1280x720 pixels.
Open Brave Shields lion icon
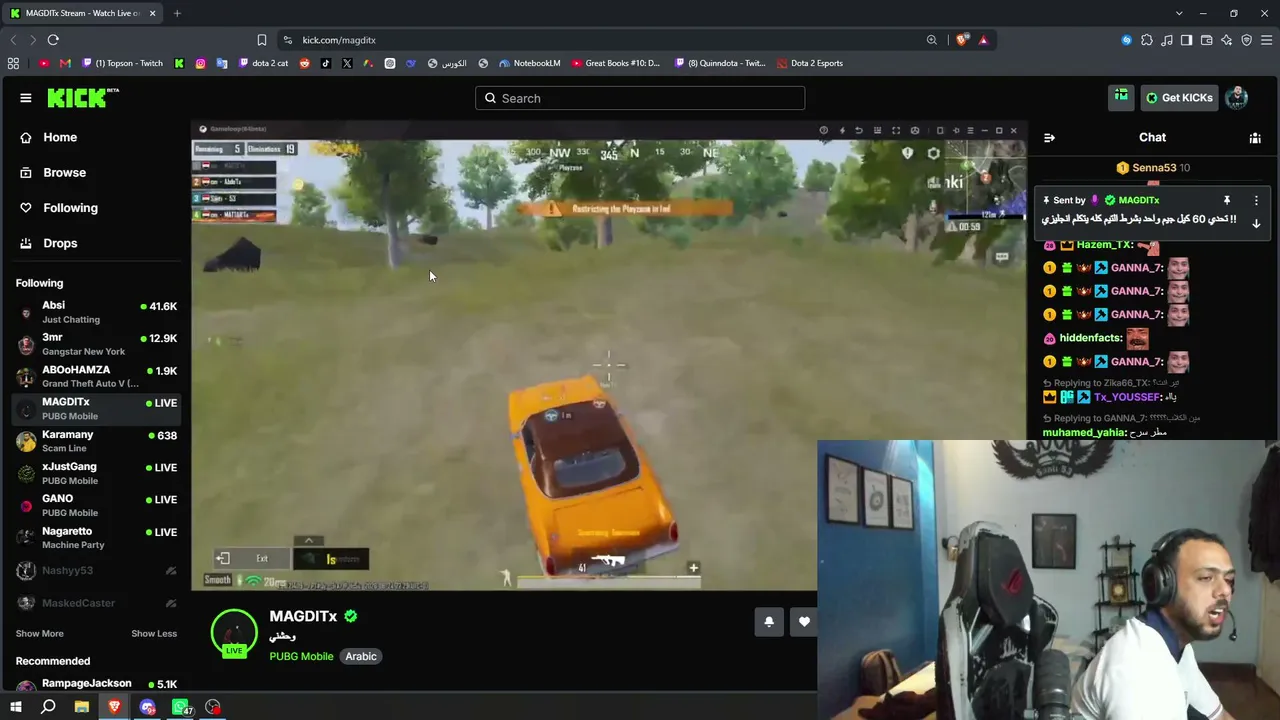[x=962, y=40]
